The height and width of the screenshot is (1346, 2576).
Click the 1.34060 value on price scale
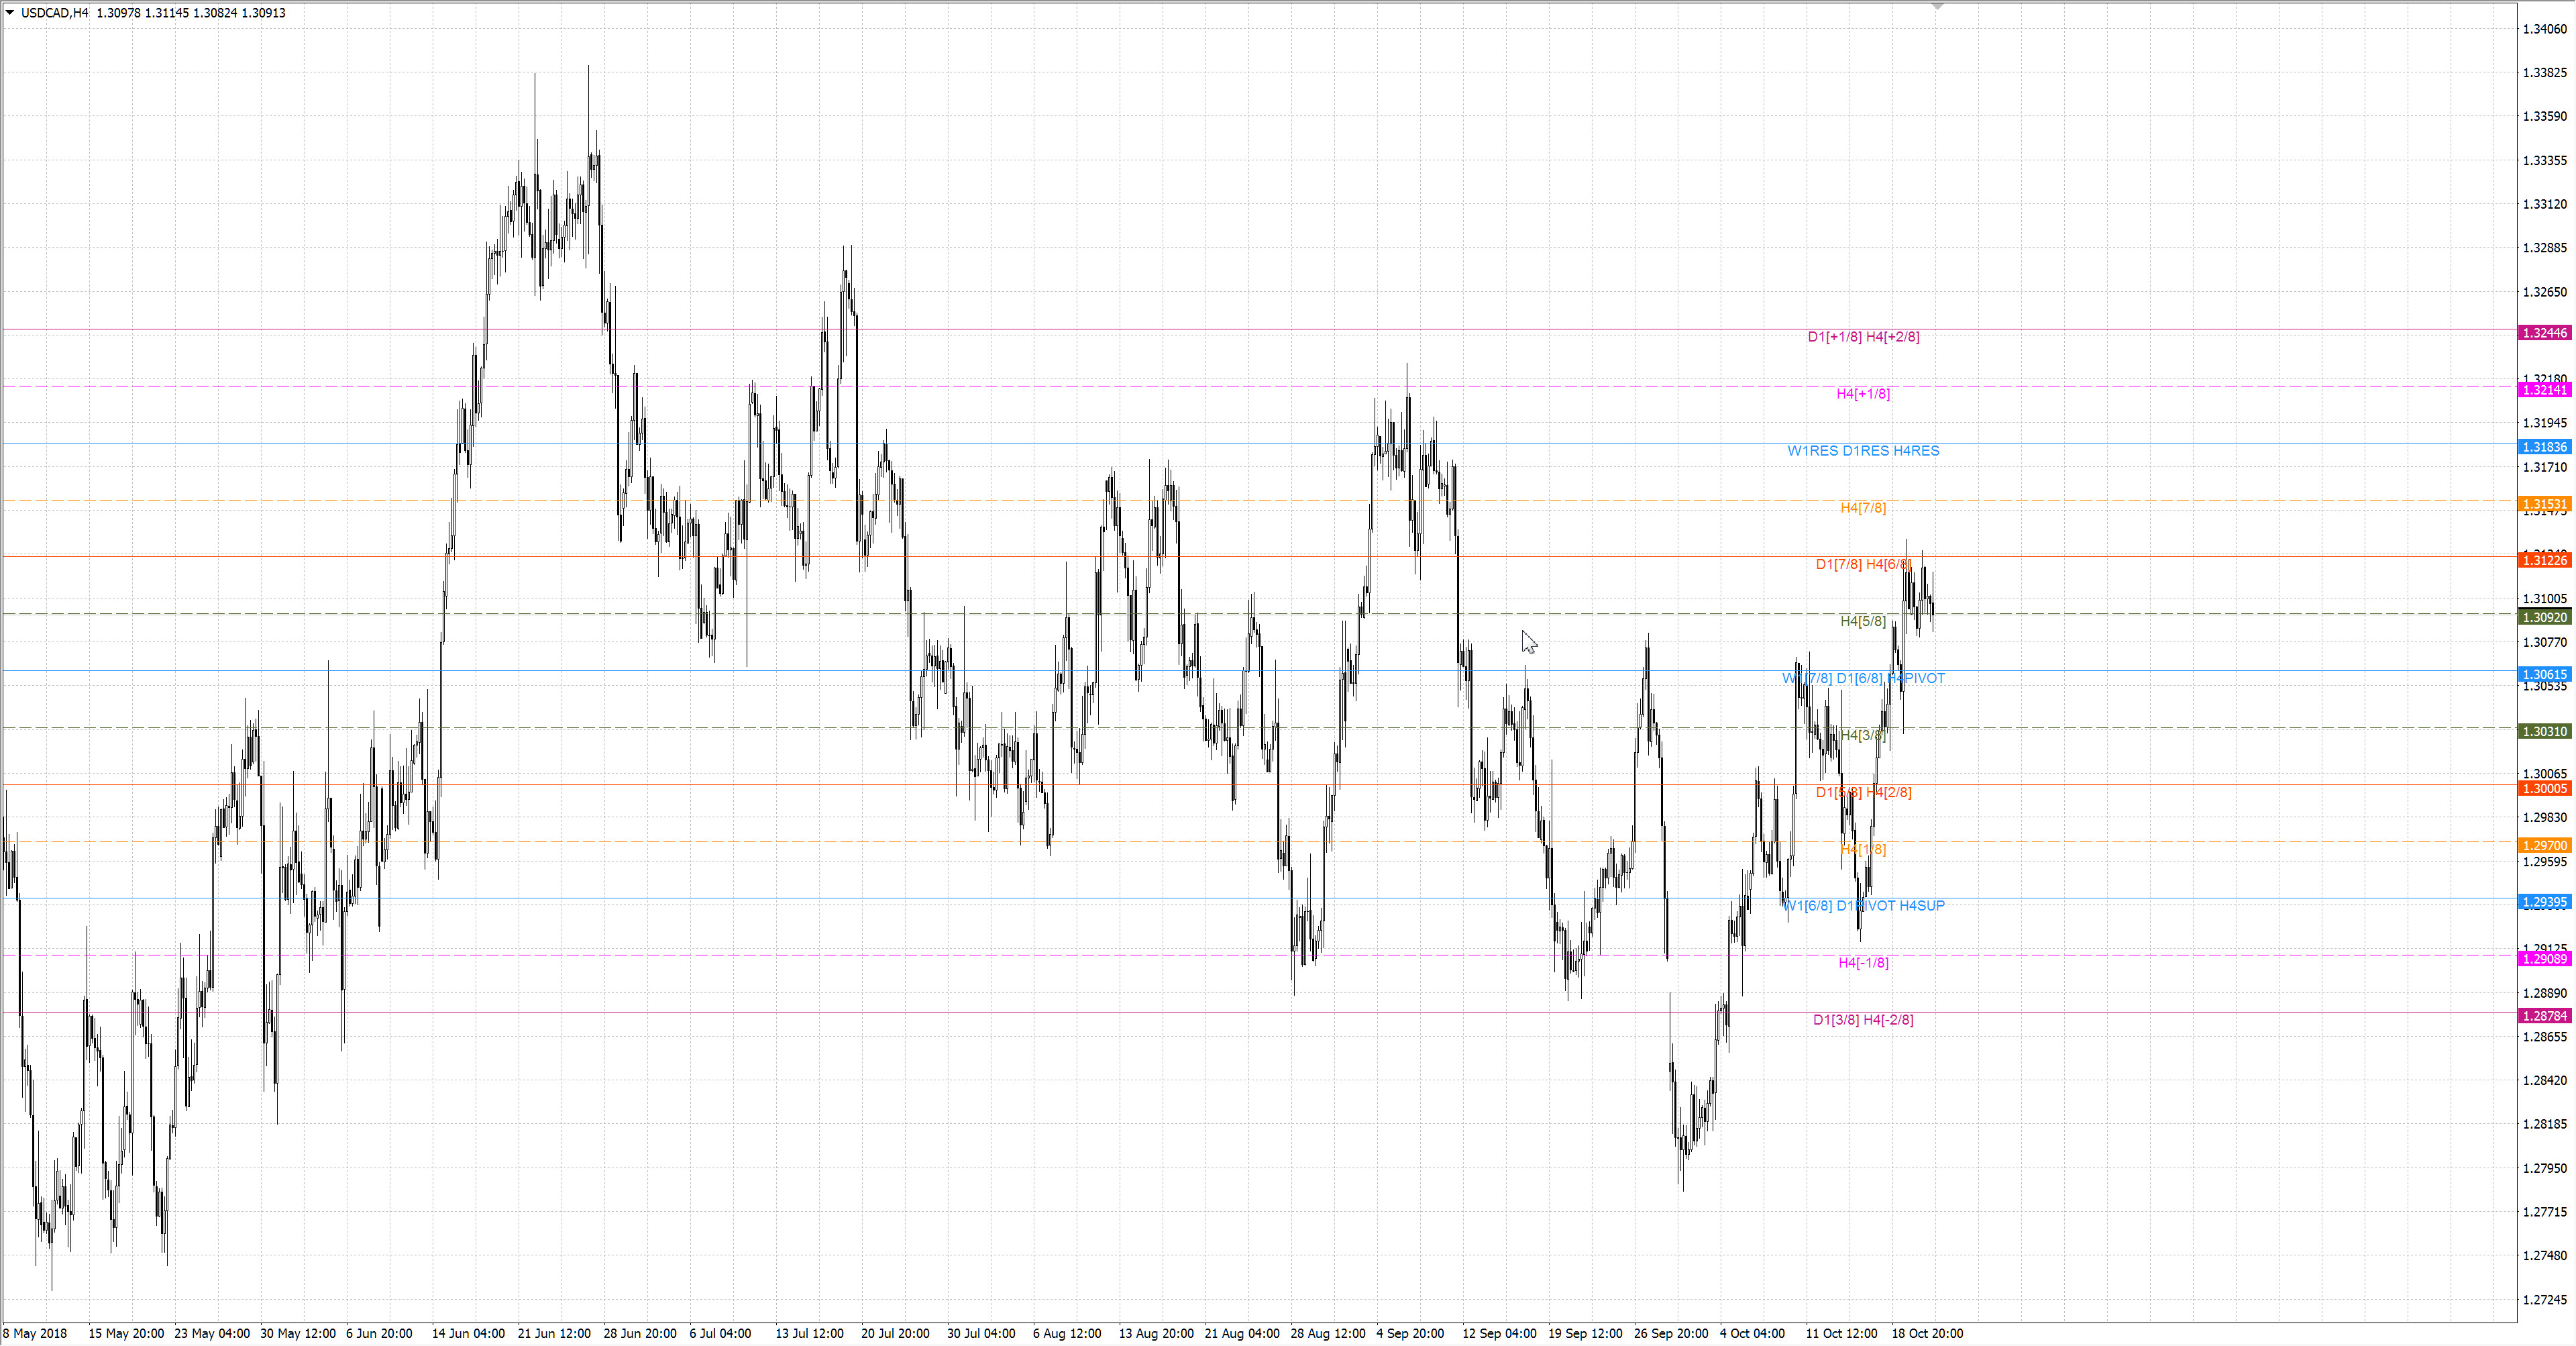2545,29
